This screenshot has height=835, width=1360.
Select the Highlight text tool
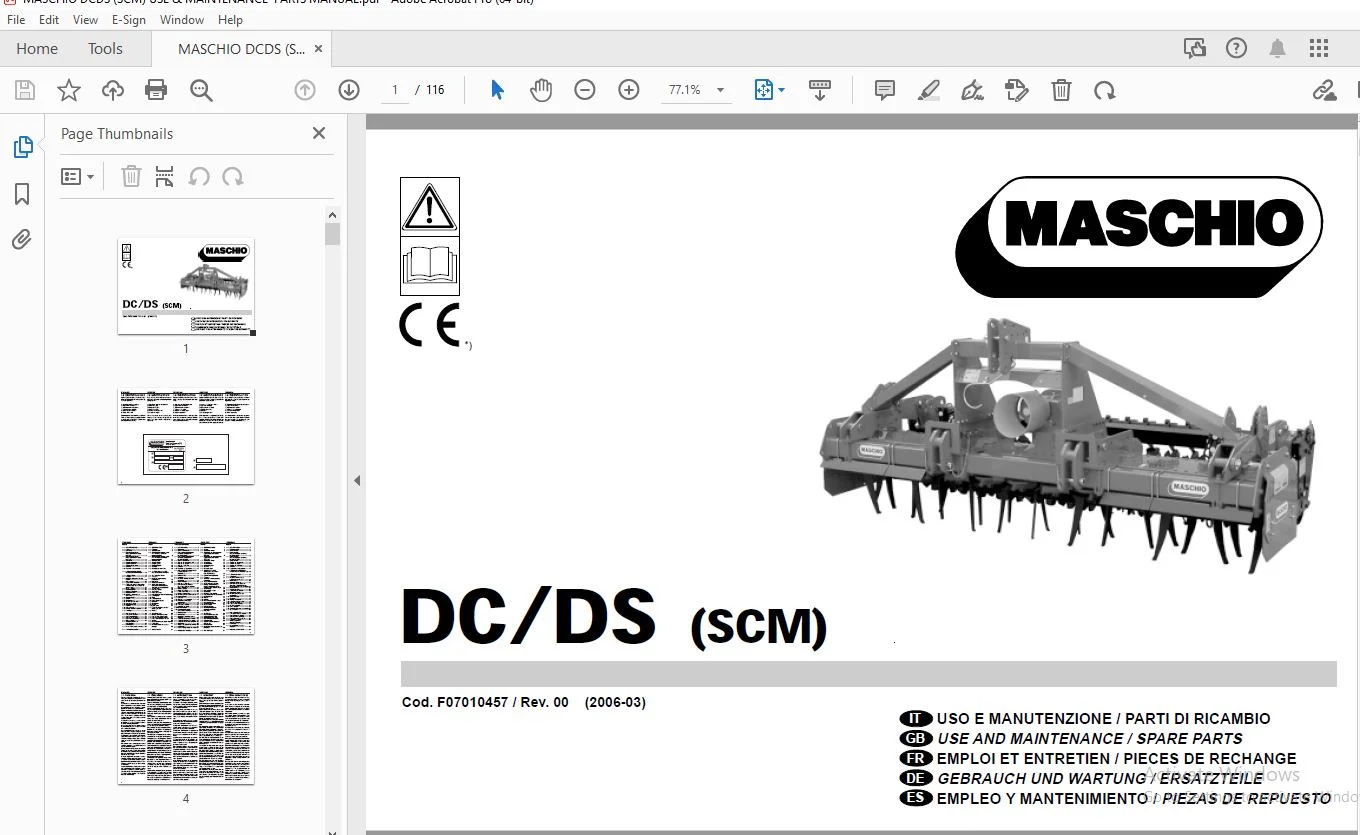pyautogui.click(x=929, y=90)
